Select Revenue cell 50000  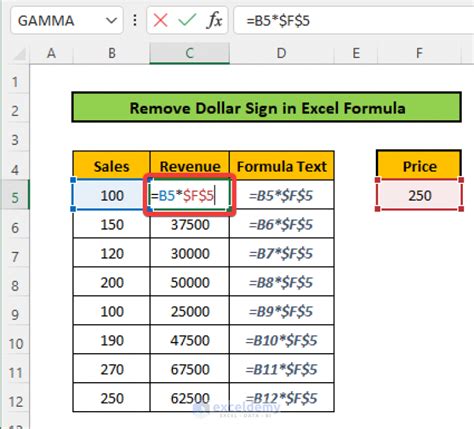(190, 282)
